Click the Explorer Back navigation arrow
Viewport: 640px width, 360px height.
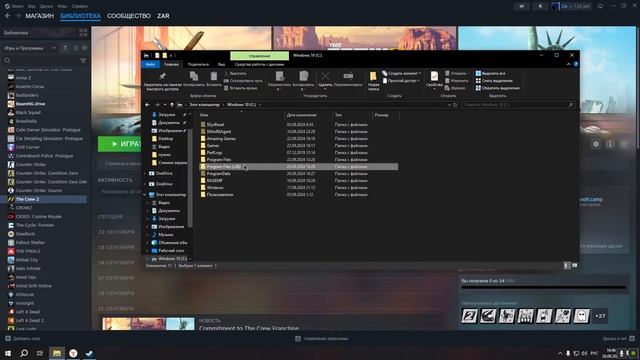tap(147, 105)
